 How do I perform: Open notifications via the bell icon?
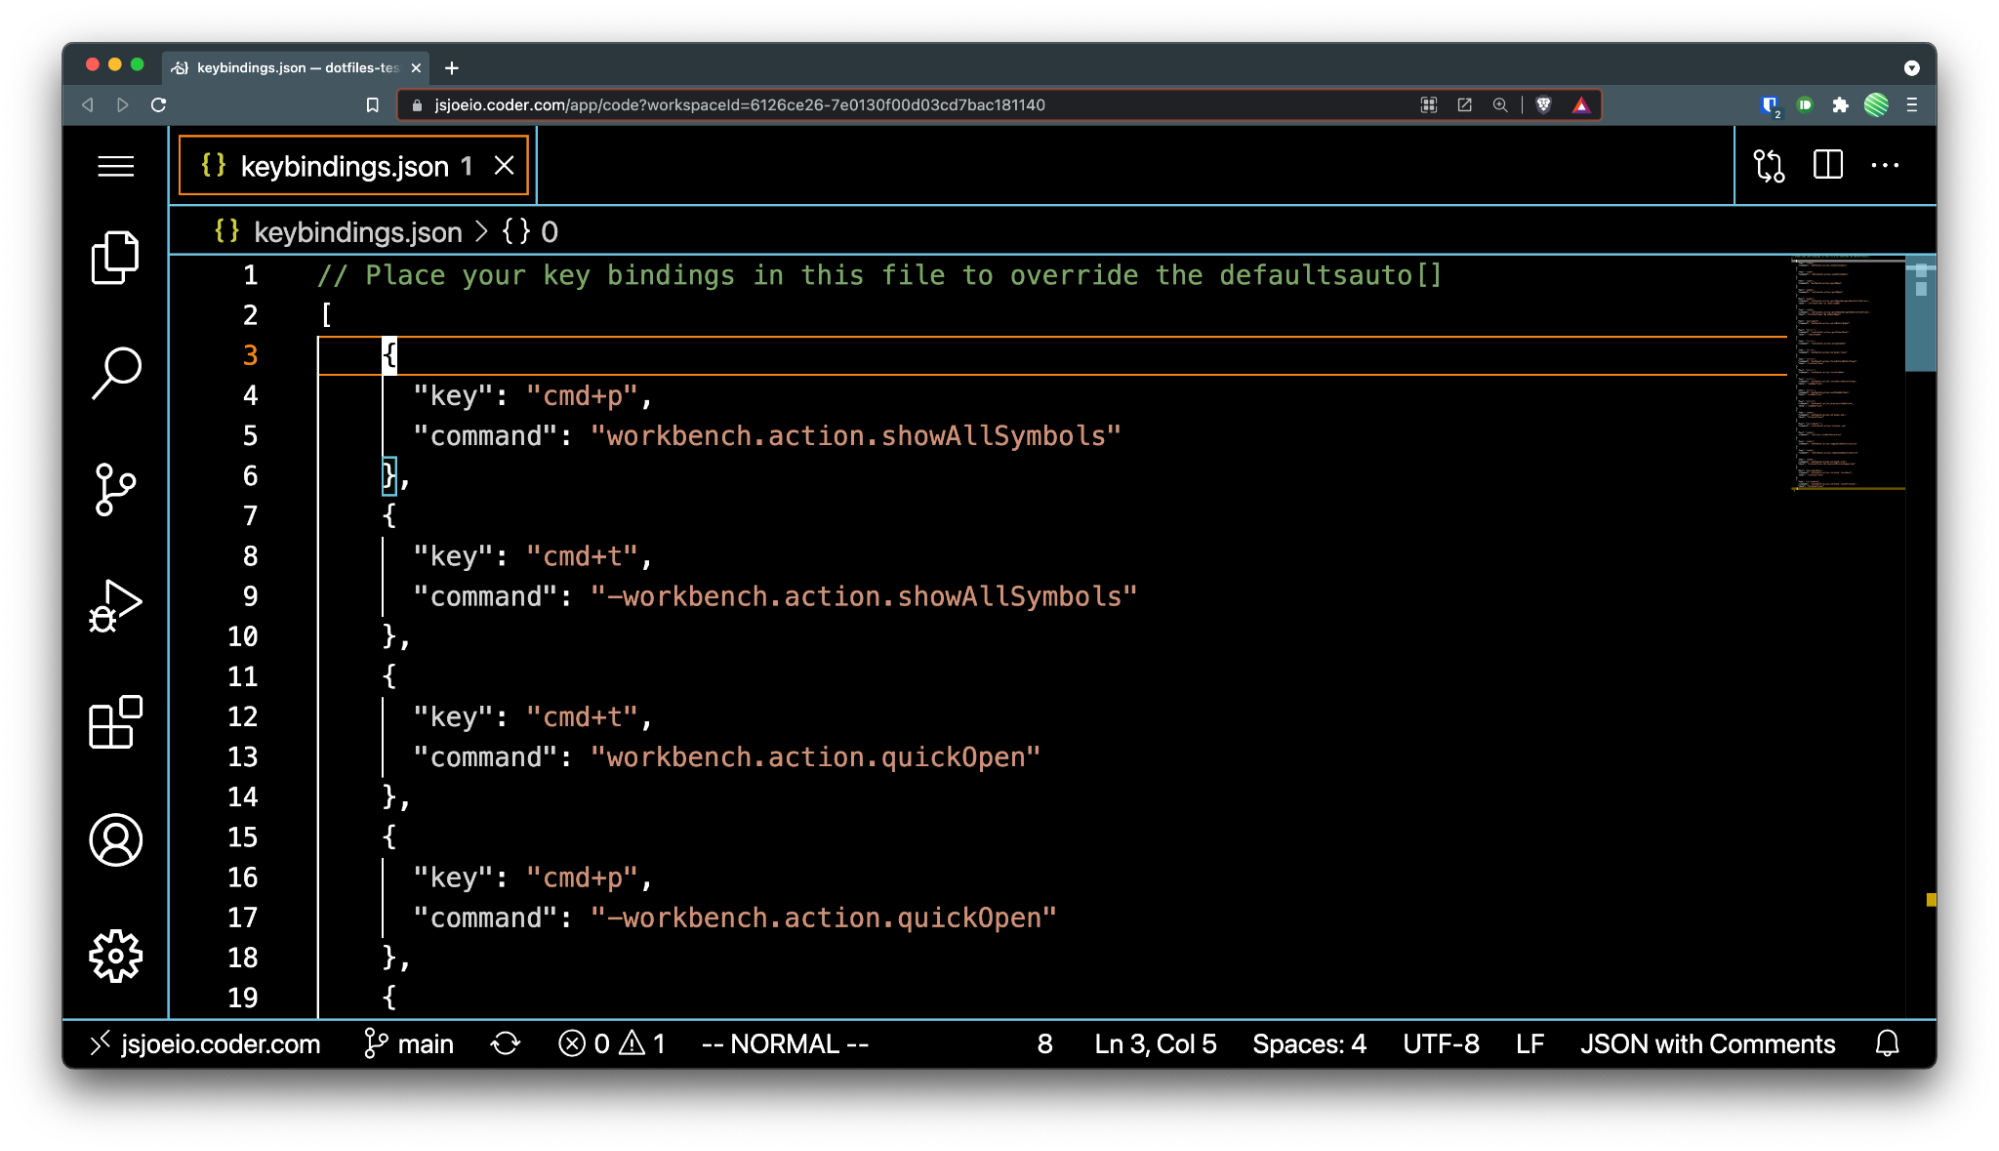point(1886,1044)
